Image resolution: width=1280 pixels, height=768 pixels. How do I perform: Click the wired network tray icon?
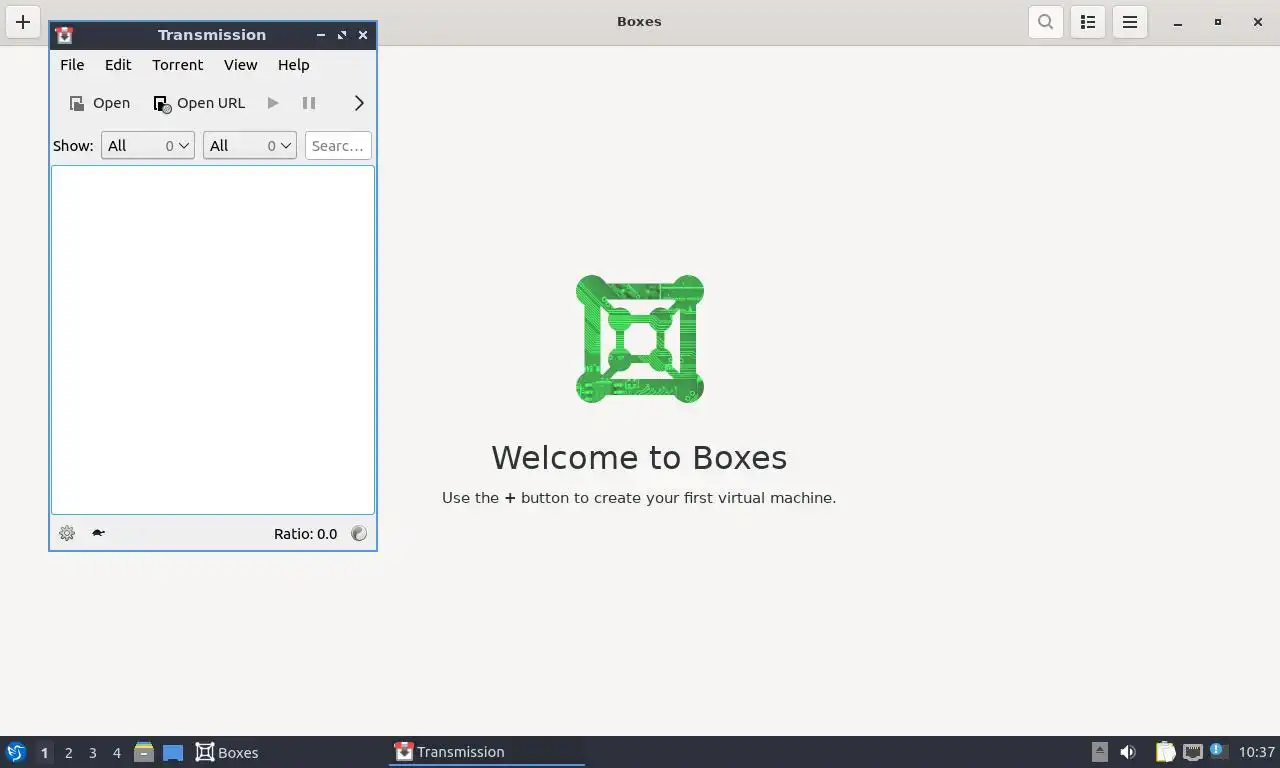(x=1193, y=752)
